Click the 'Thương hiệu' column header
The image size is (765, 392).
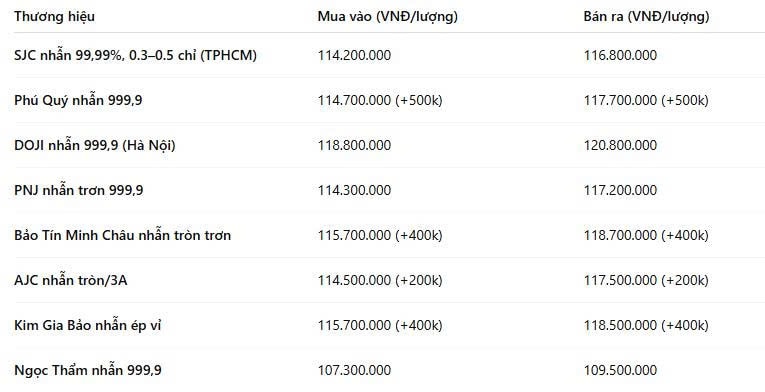coord(54,17)
